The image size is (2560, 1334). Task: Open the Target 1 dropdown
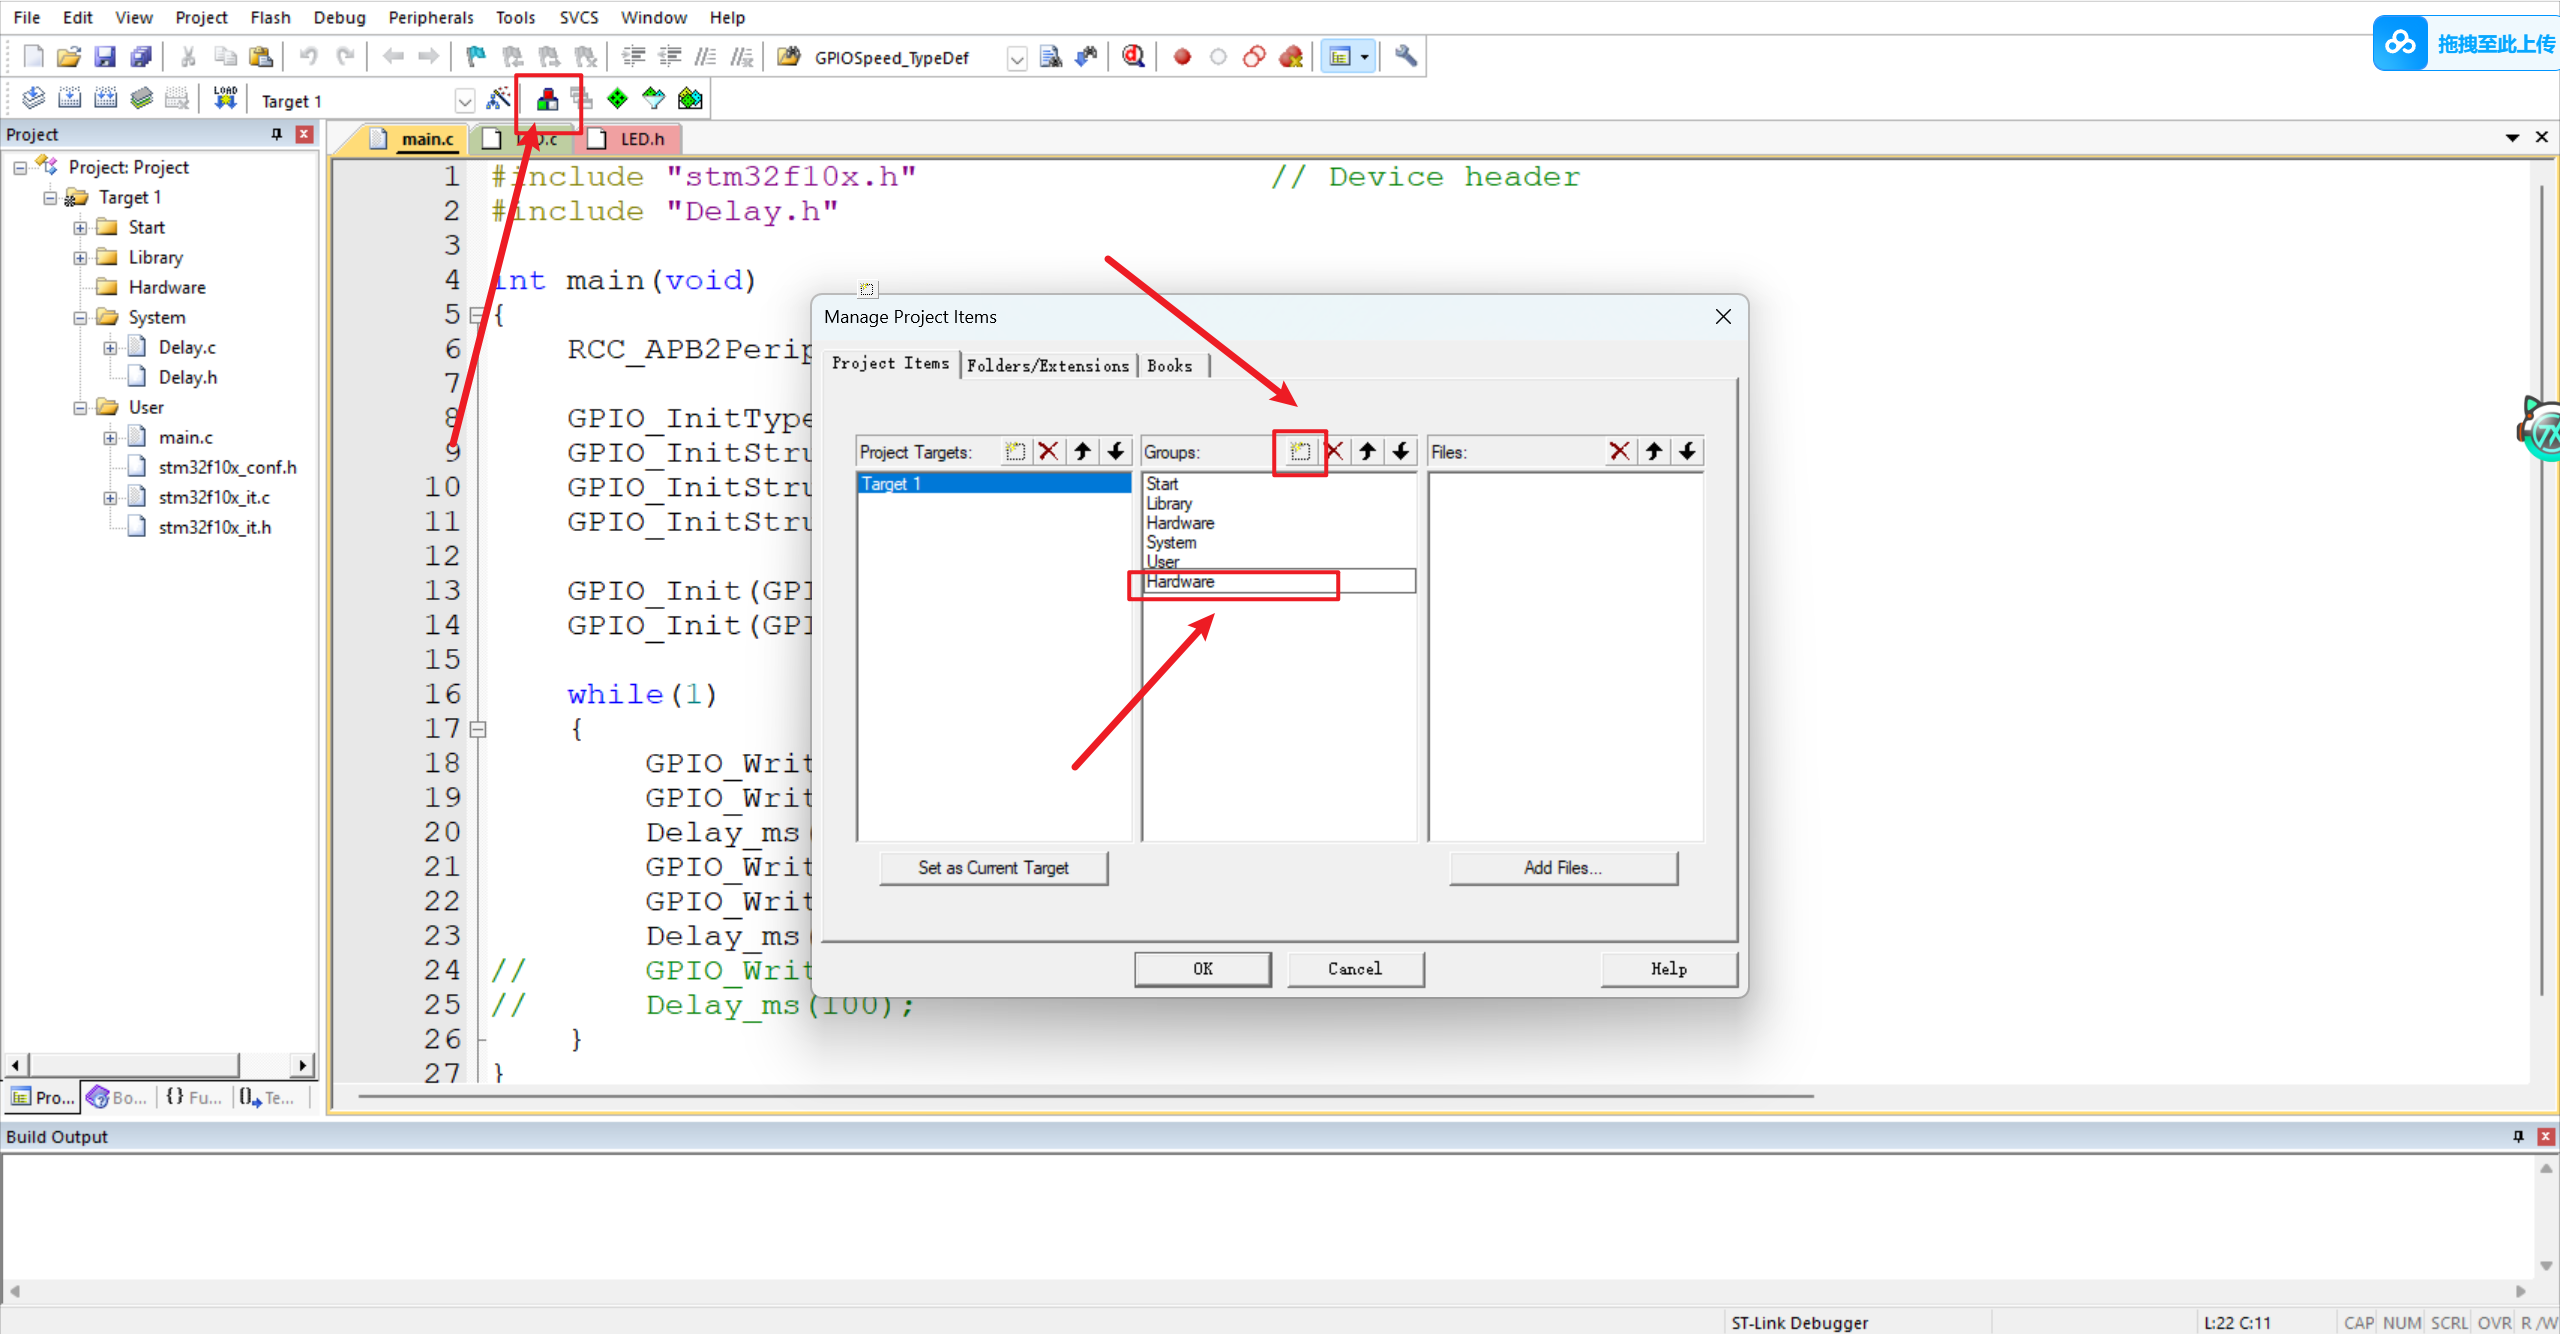coord(464,101)
